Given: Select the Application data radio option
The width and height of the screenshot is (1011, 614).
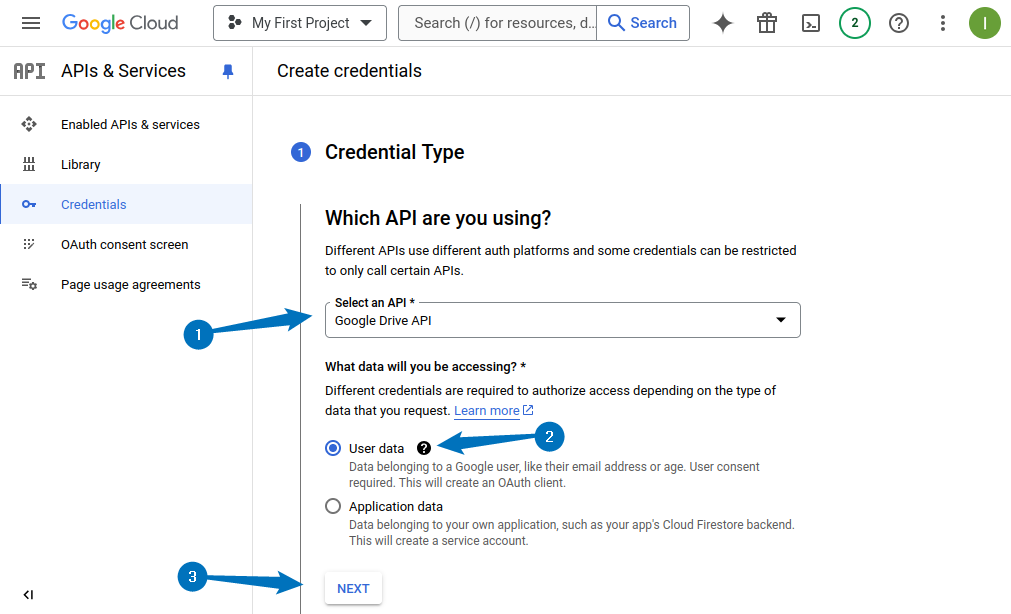Looking at the screenshot, I should [x=332, y=506].
